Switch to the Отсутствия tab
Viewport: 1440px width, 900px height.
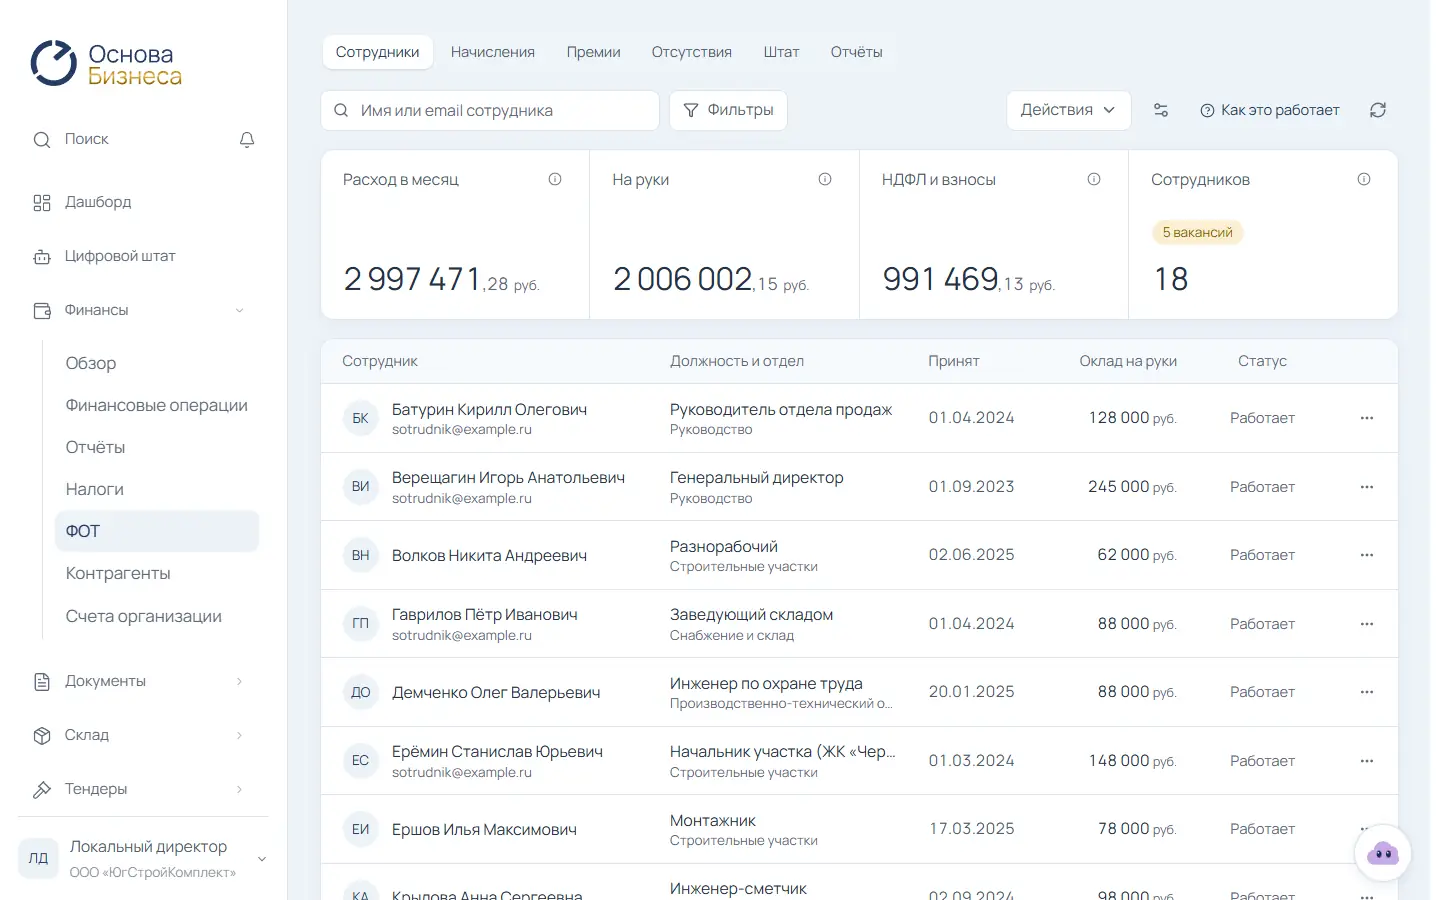pyautogui.click(x=692, y=52)
